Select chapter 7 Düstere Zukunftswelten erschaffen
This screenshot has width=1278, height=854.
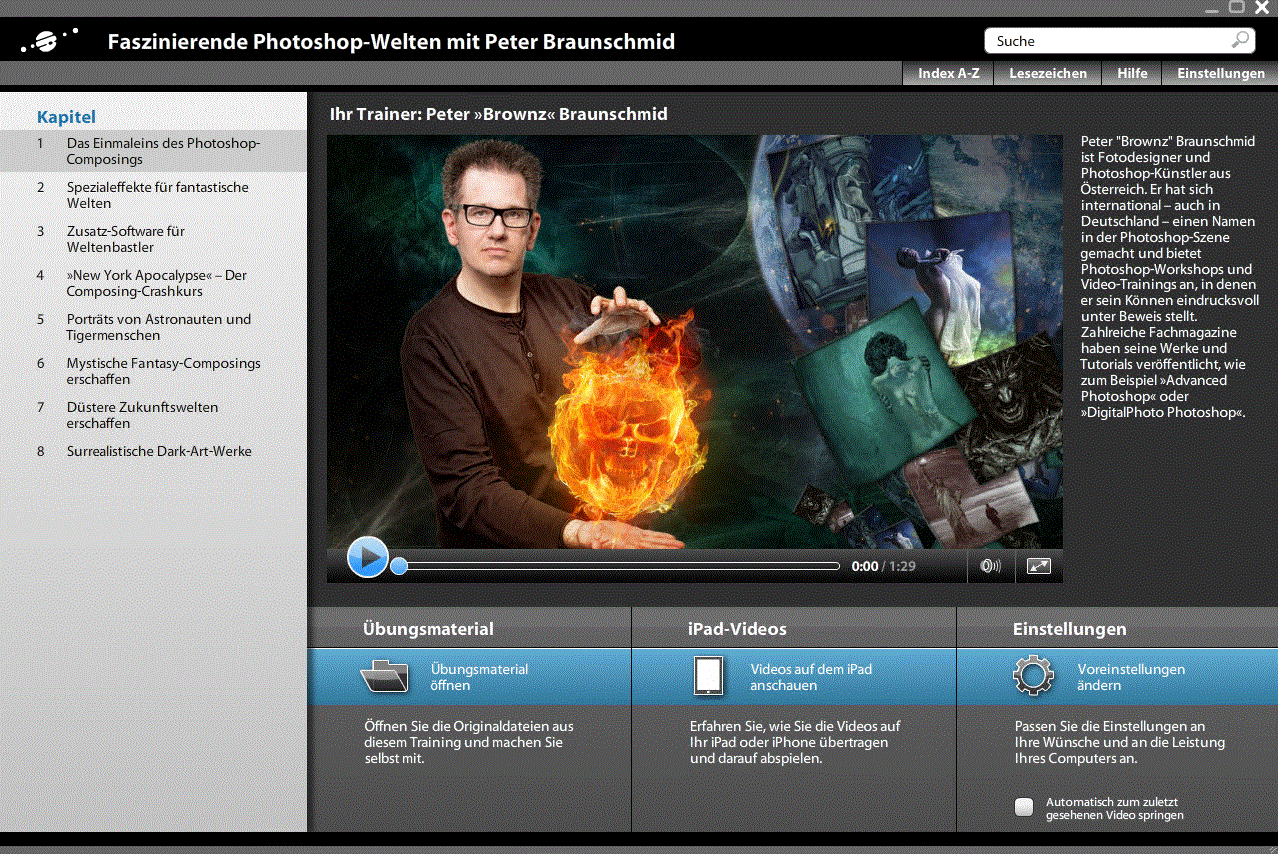pos(154,415)
